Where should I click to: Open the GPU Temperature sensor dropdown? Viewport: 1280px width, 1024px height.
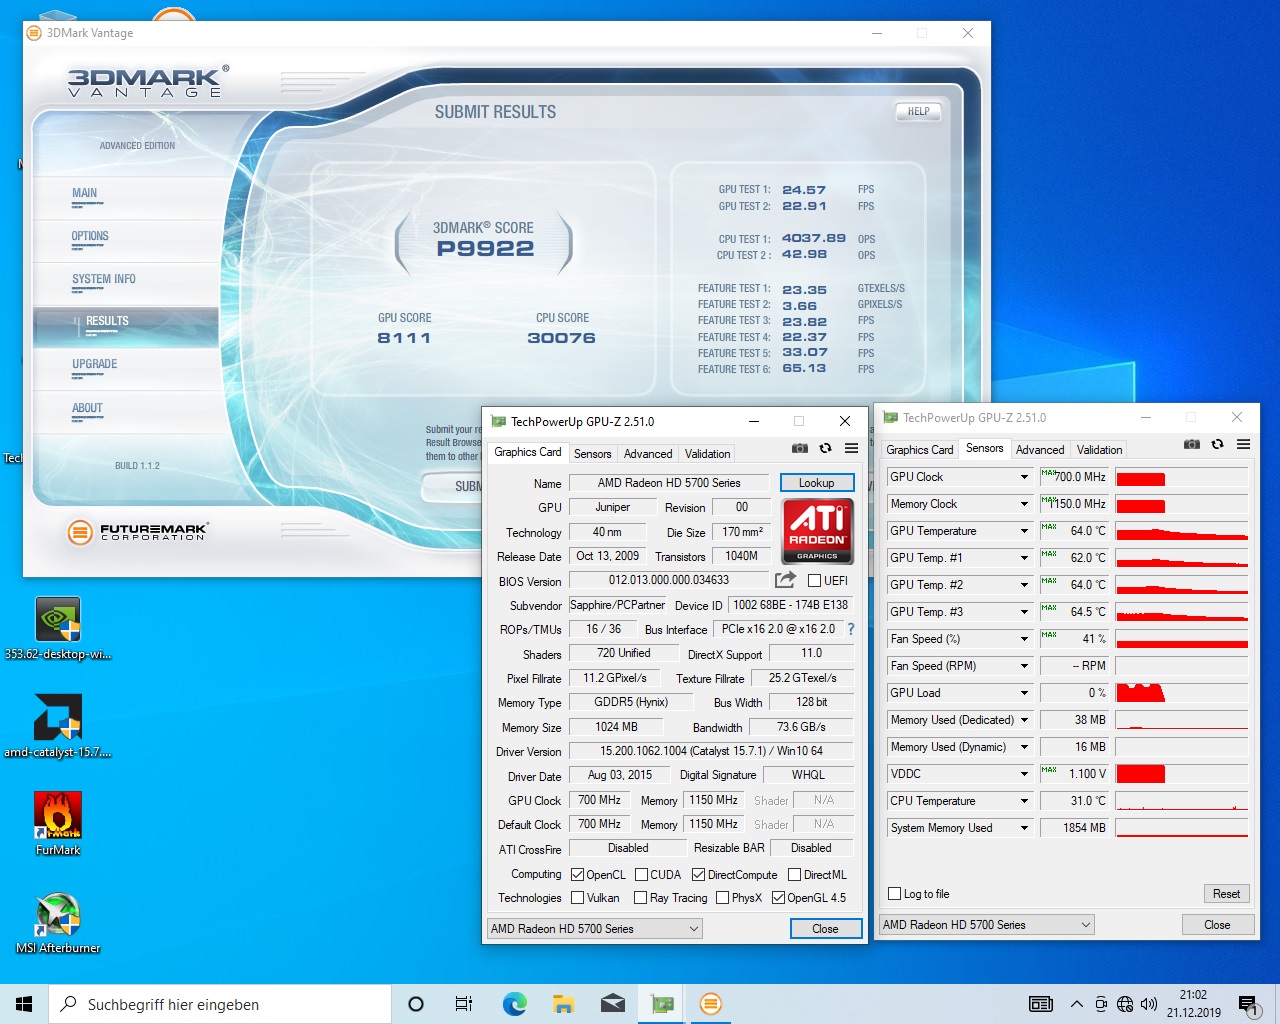[1024, 531]
